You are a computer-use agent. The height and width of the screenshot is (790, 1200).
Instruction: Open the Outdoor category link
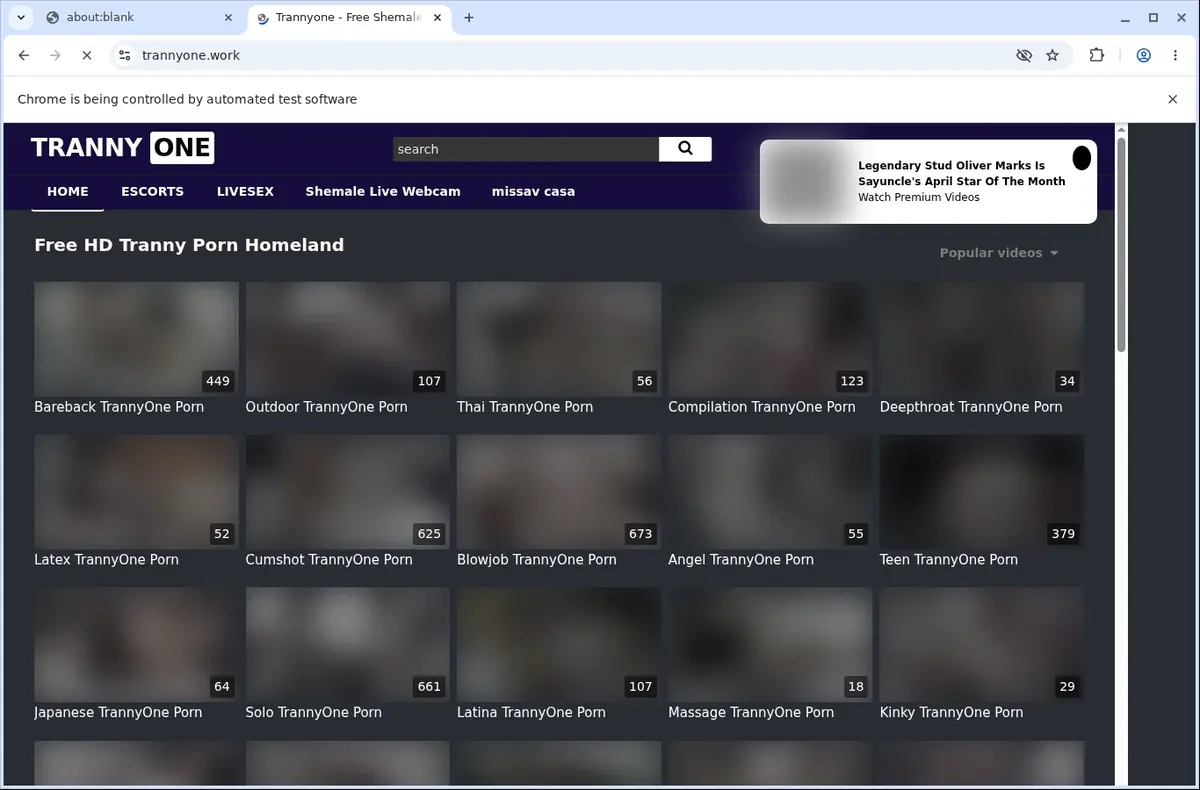pyautogui.click(x=326, y=407)
